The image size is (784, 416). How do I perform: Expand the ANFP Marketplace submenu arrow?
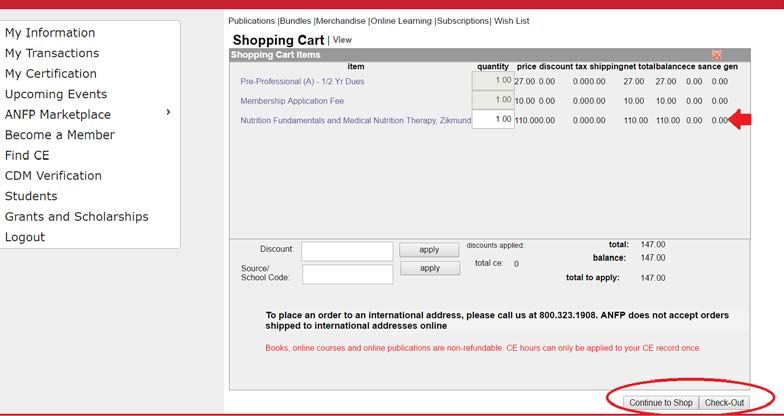(168, 113)
